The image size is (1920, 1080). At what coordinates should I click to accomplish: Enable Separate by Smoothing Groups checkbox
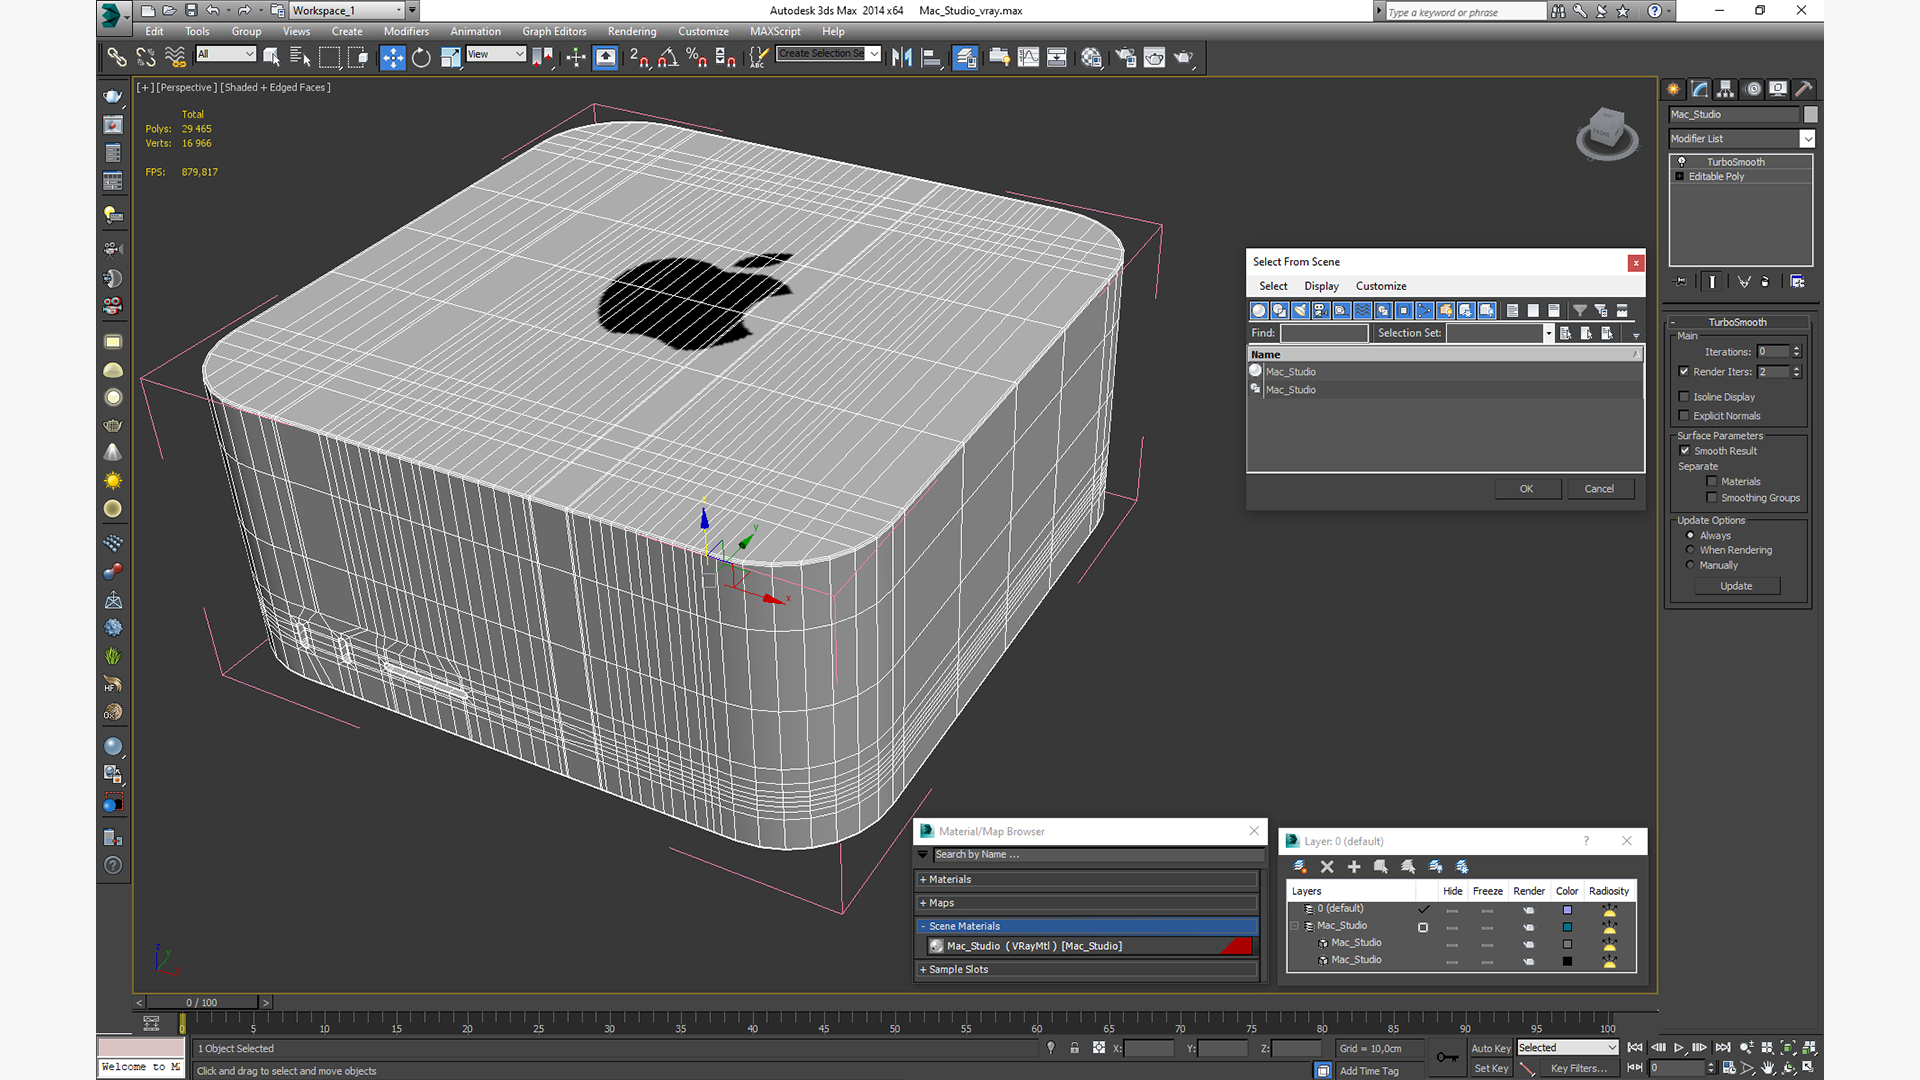1712,498
